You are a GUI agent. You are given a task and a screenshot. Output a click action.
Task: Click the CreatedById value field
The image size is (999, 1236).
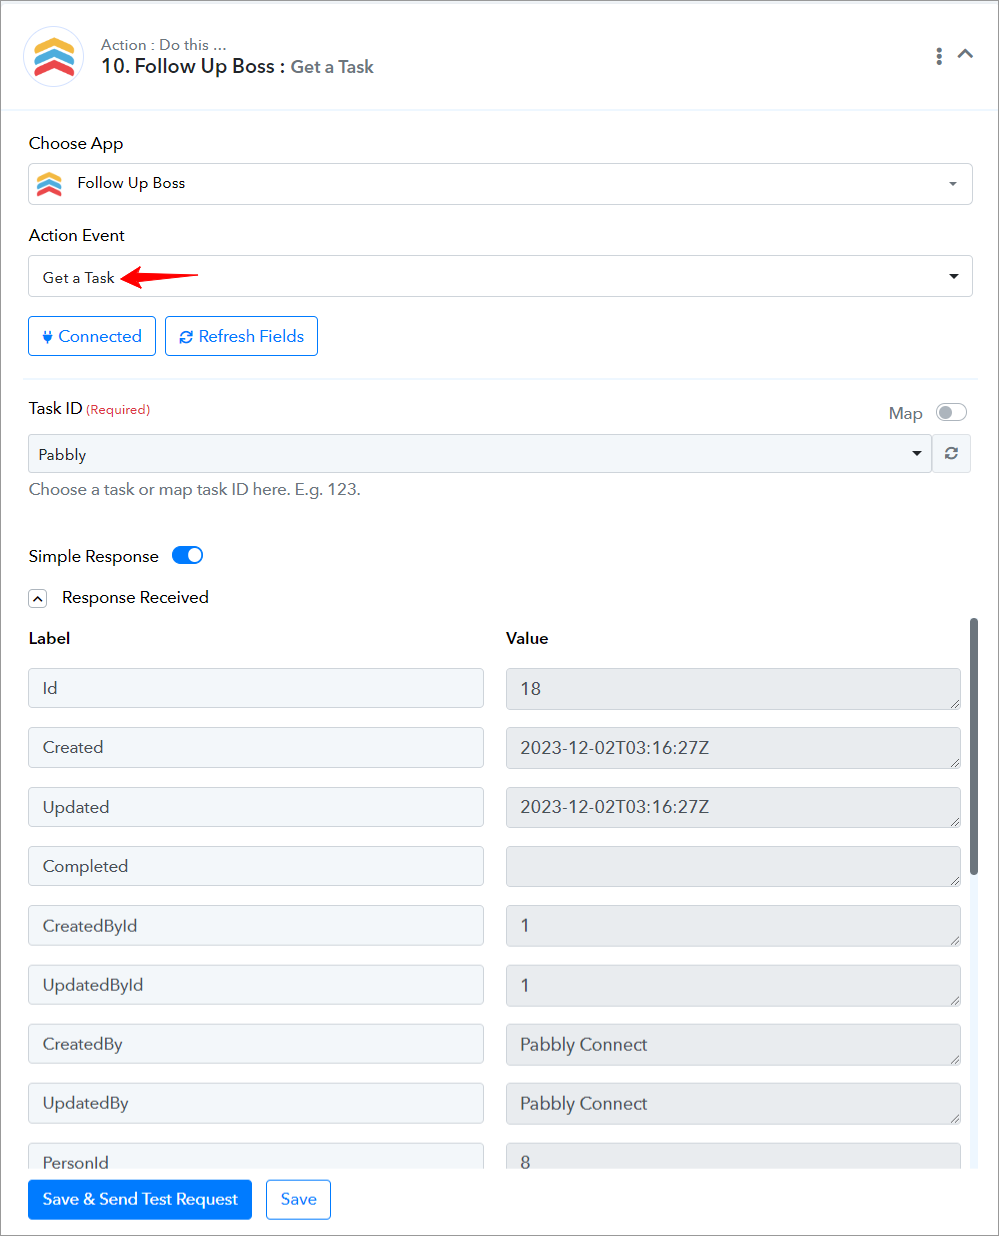click(733, 926)
